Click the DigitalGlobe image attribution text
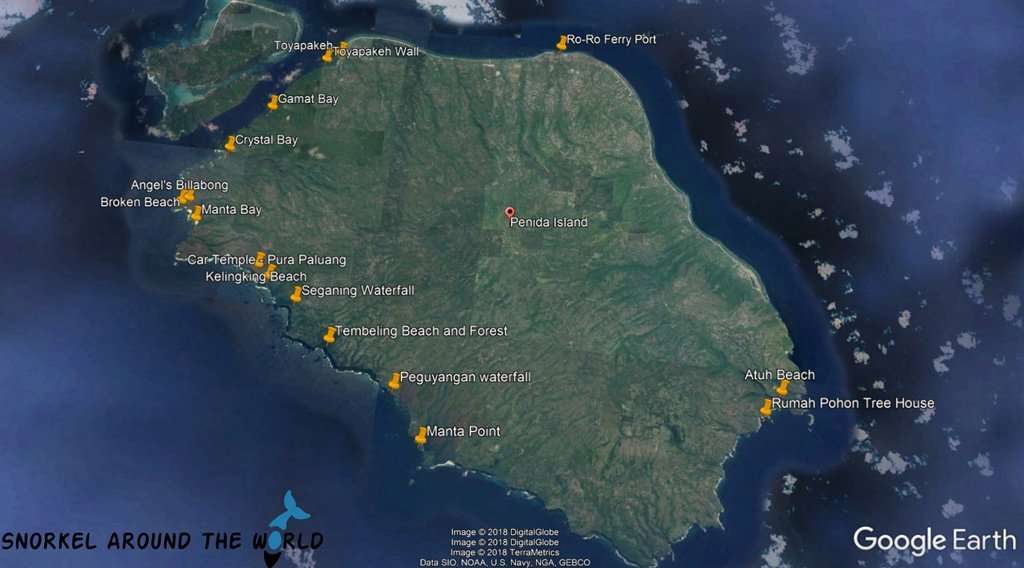The image size is (1024, 568). [x=504, y=532]
